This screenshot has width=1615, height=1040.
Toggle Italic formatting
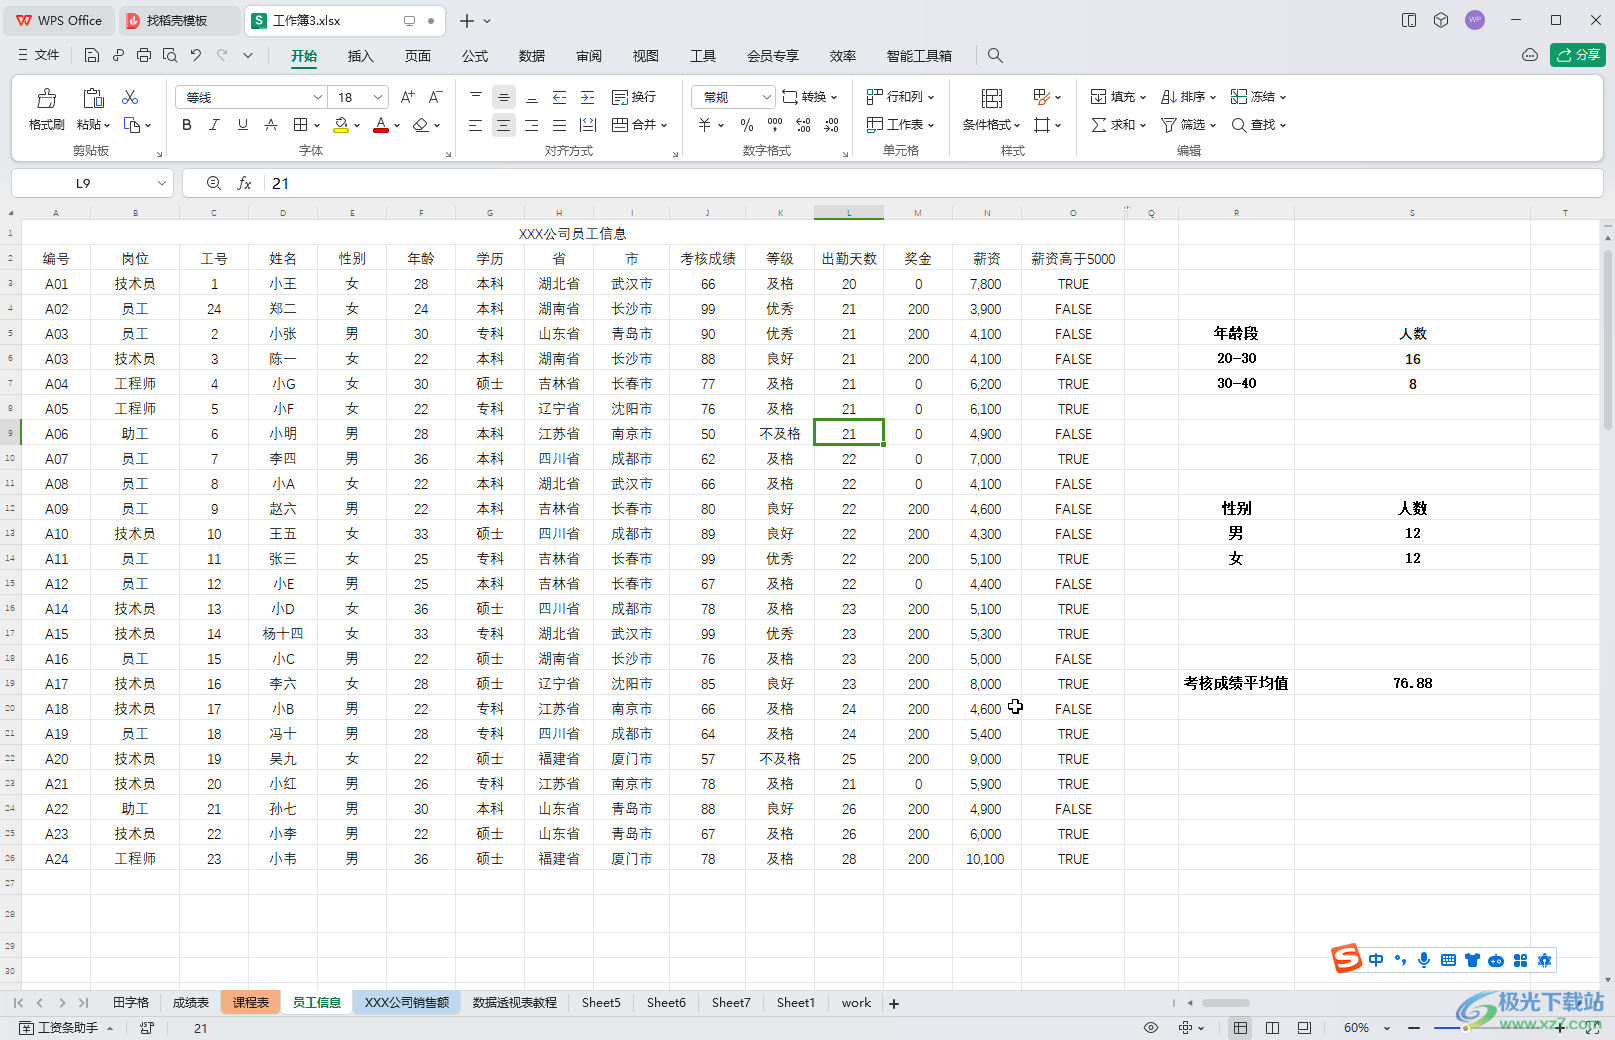point(214,125)
